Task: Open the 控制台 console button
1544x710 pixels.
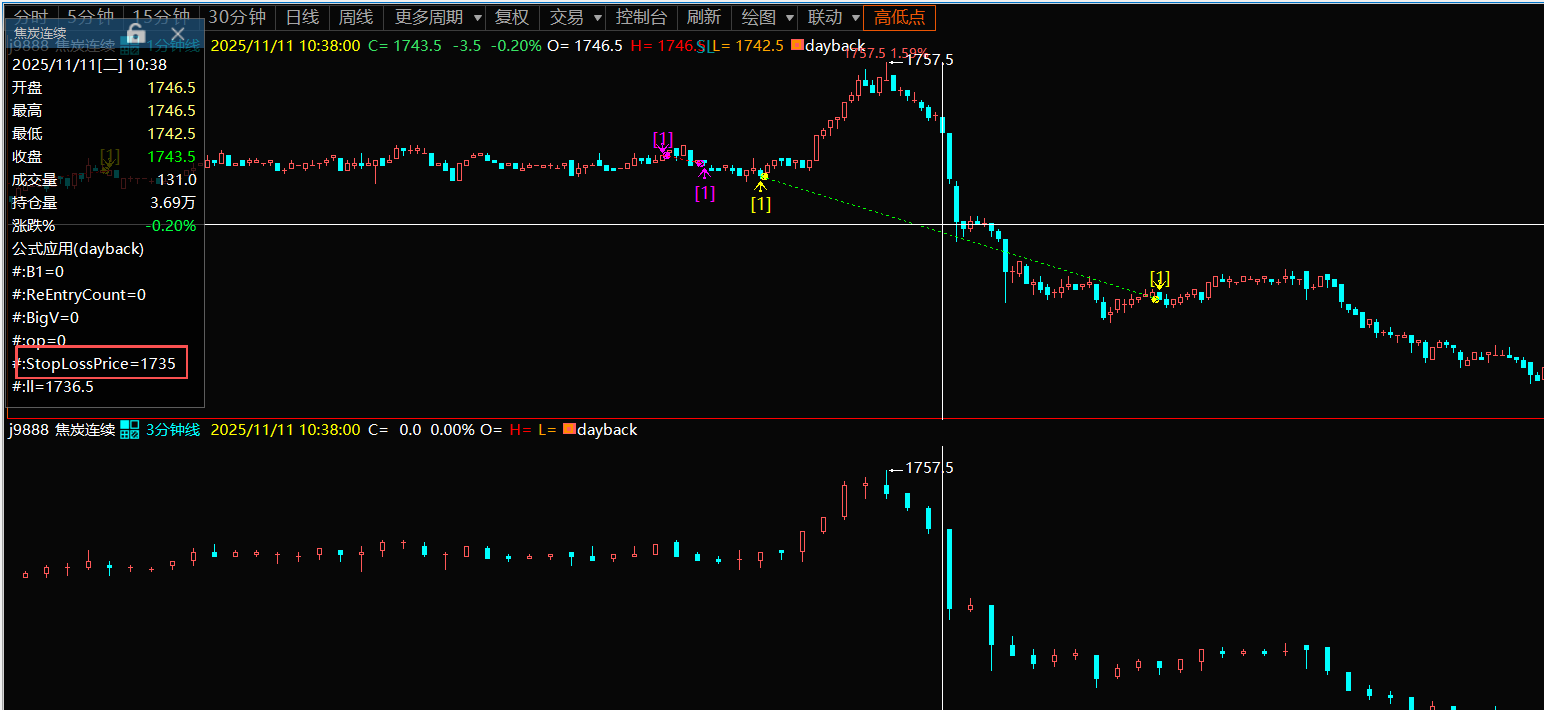Action: [641, 17]
